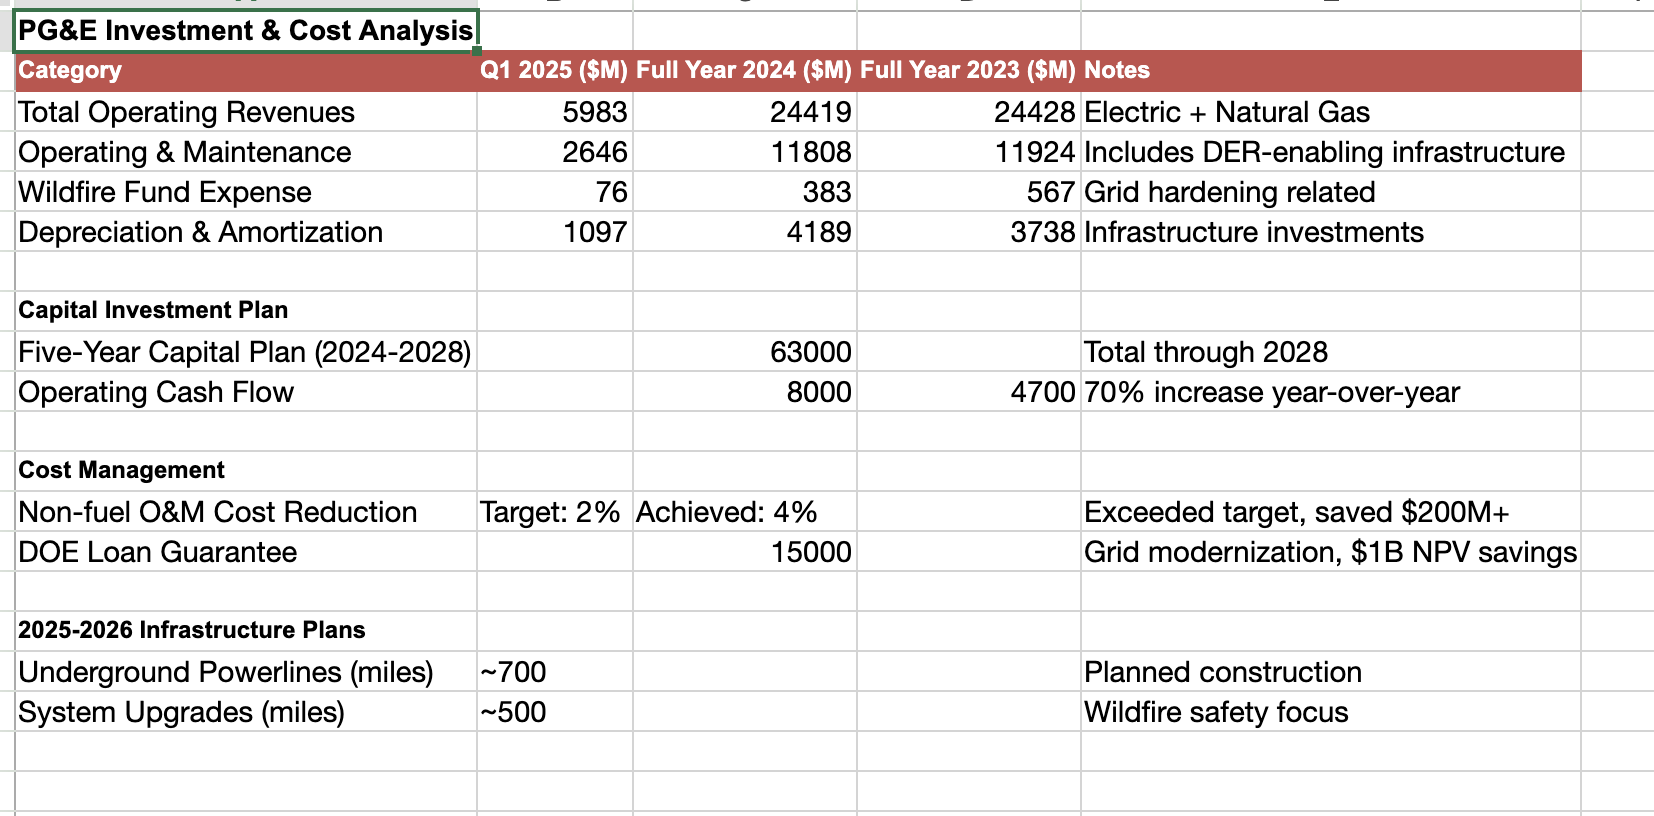
Task: Select the Depreciation value 3738
Action: (1043, 232)
